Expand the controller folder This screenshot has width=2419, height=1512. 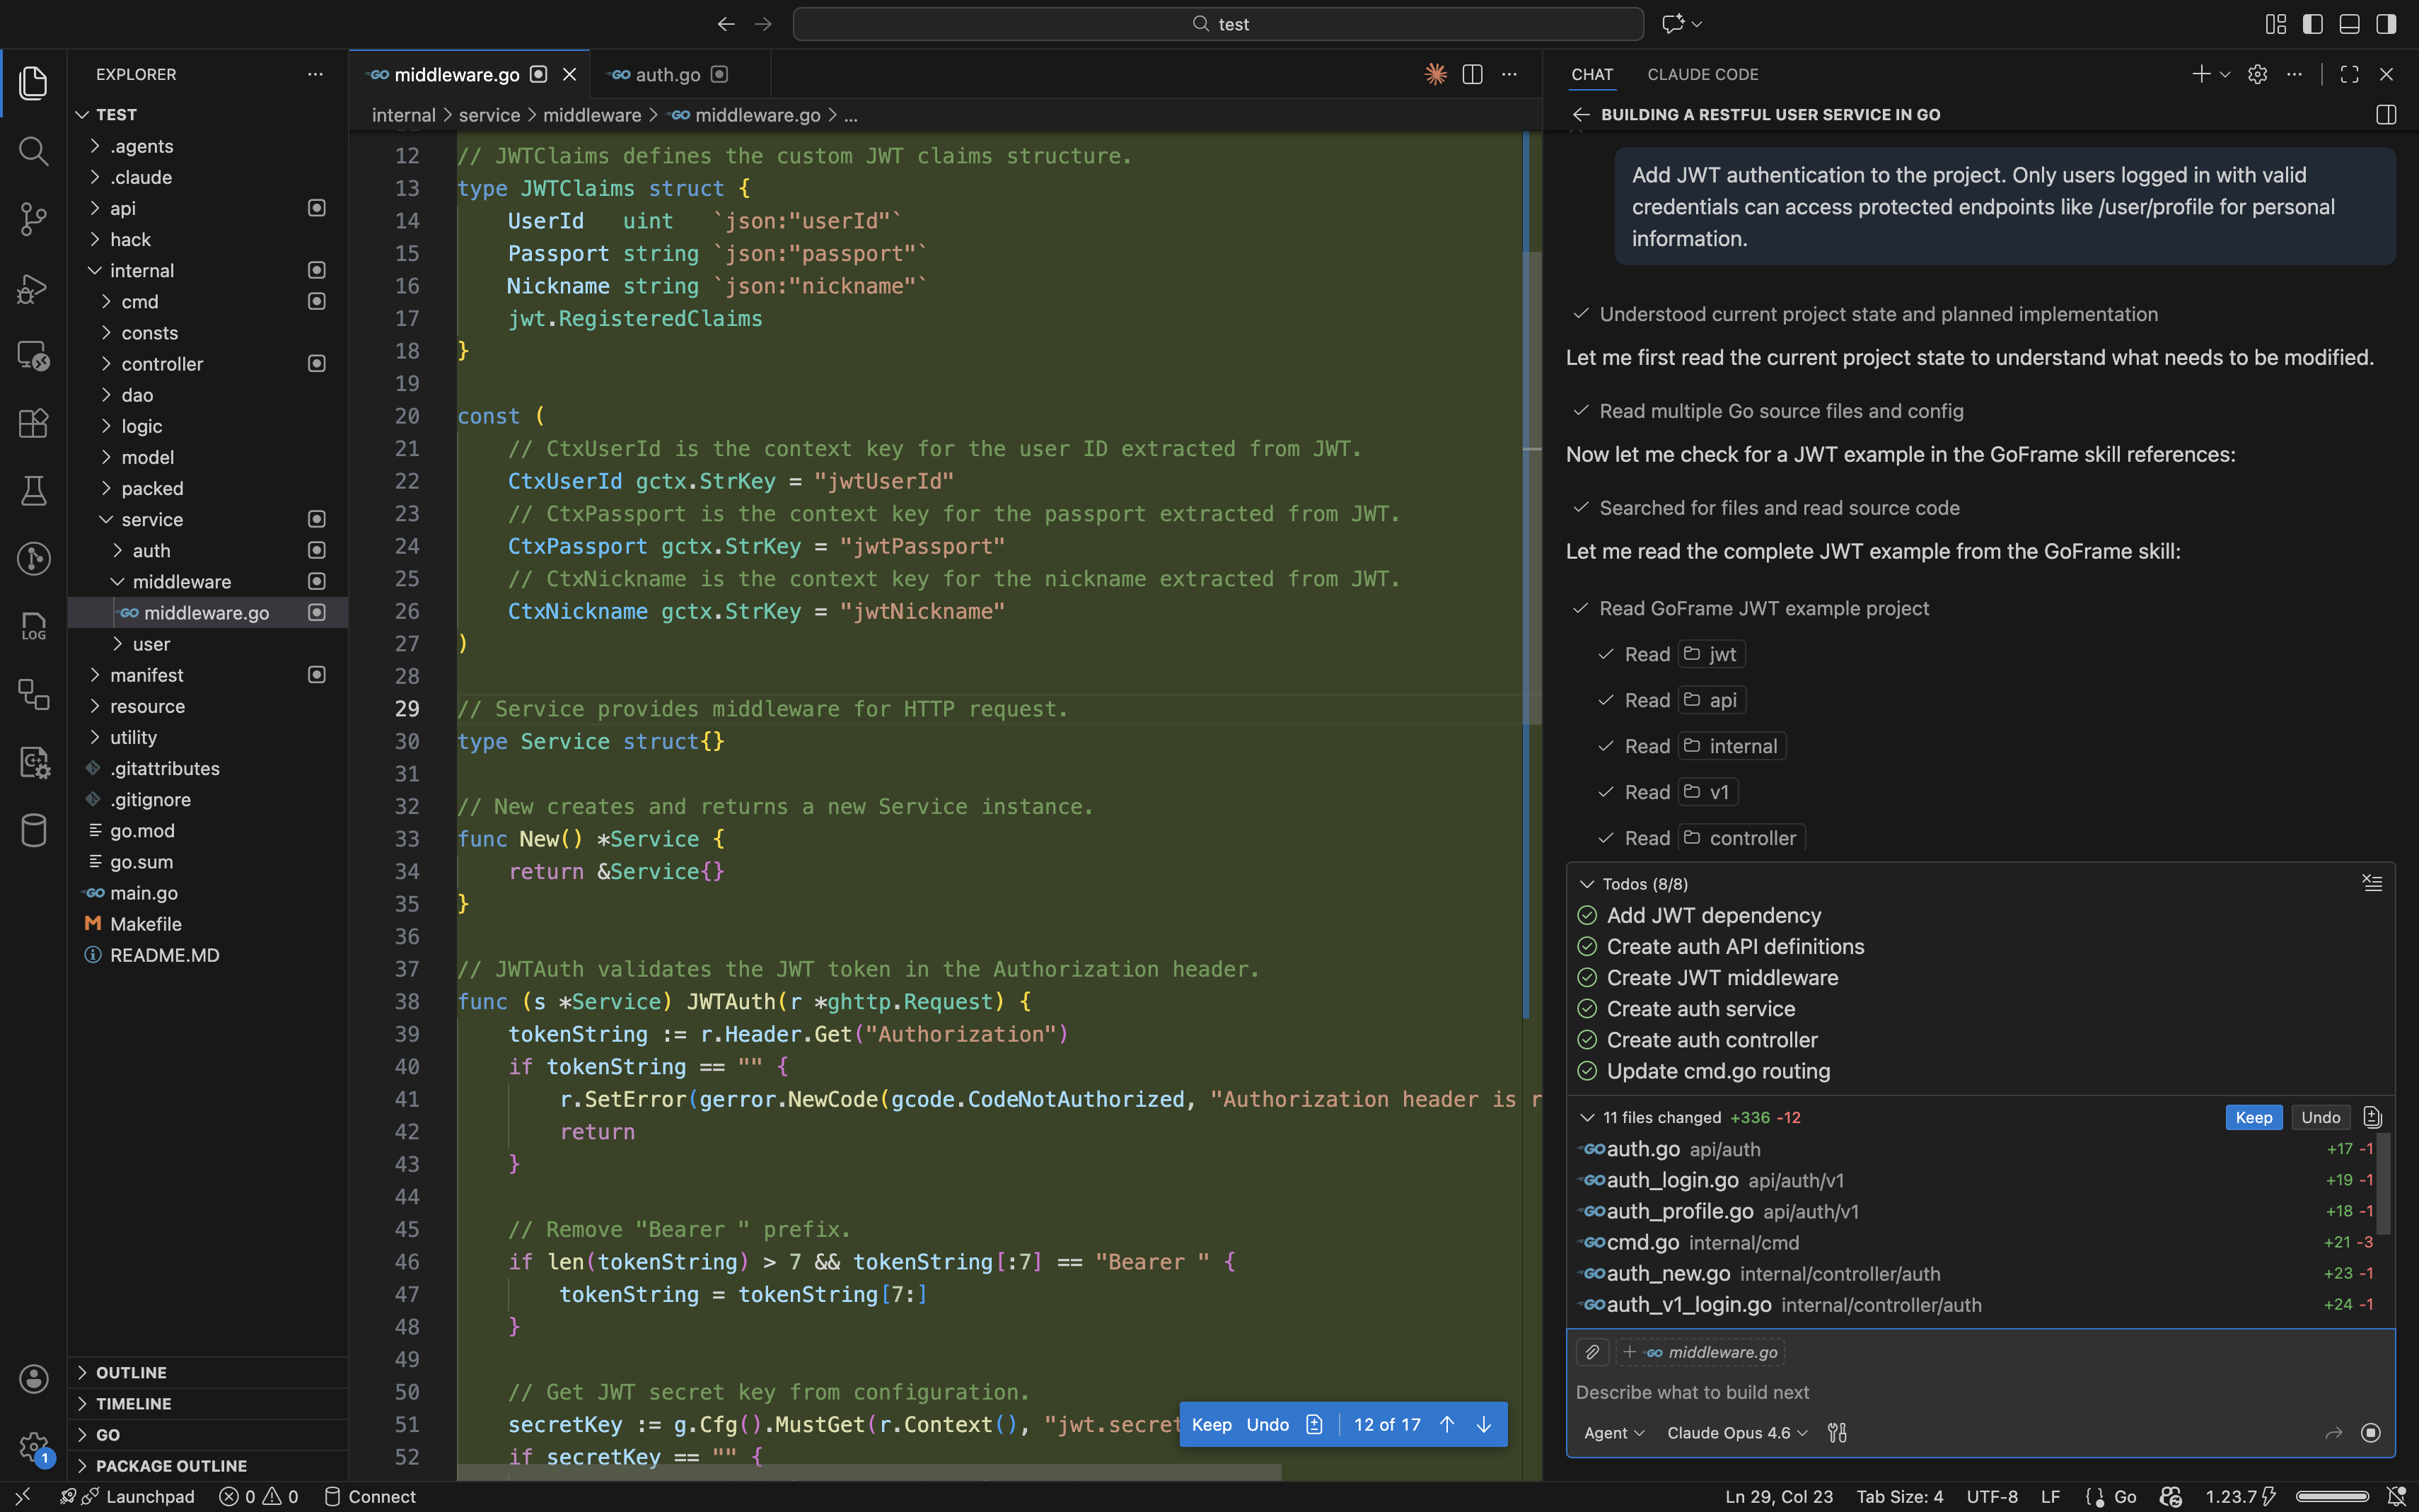pos(207,364)
